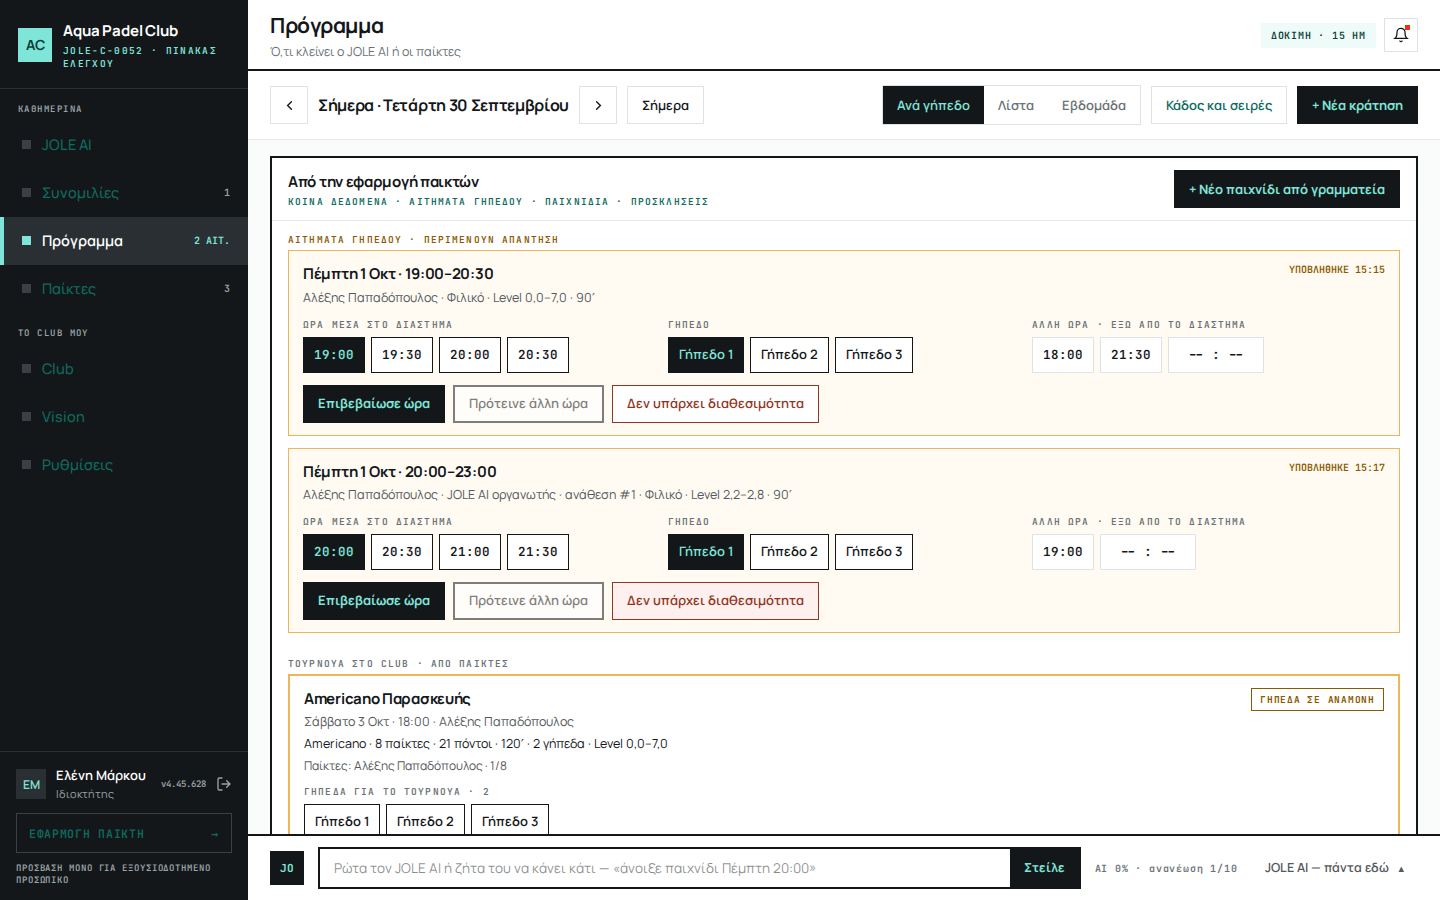
Task: Open JOLE AI in the sidebar
Action: (x=123, y=145)
